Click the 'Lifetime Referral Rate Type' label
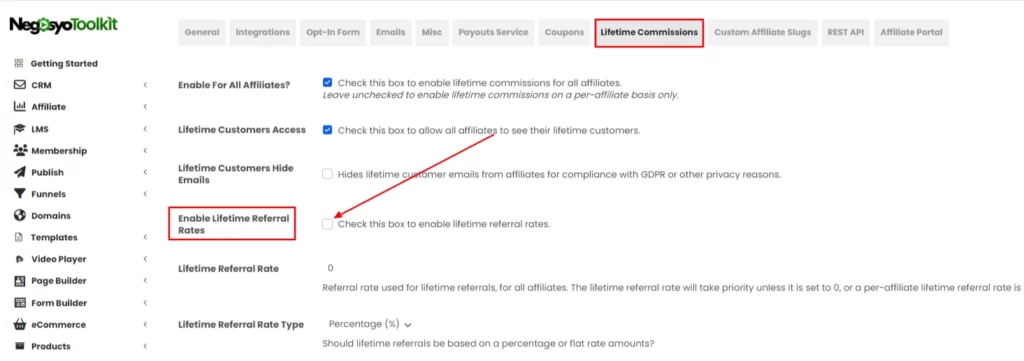This screenshot has width=1024, height=361. [241, 324]
